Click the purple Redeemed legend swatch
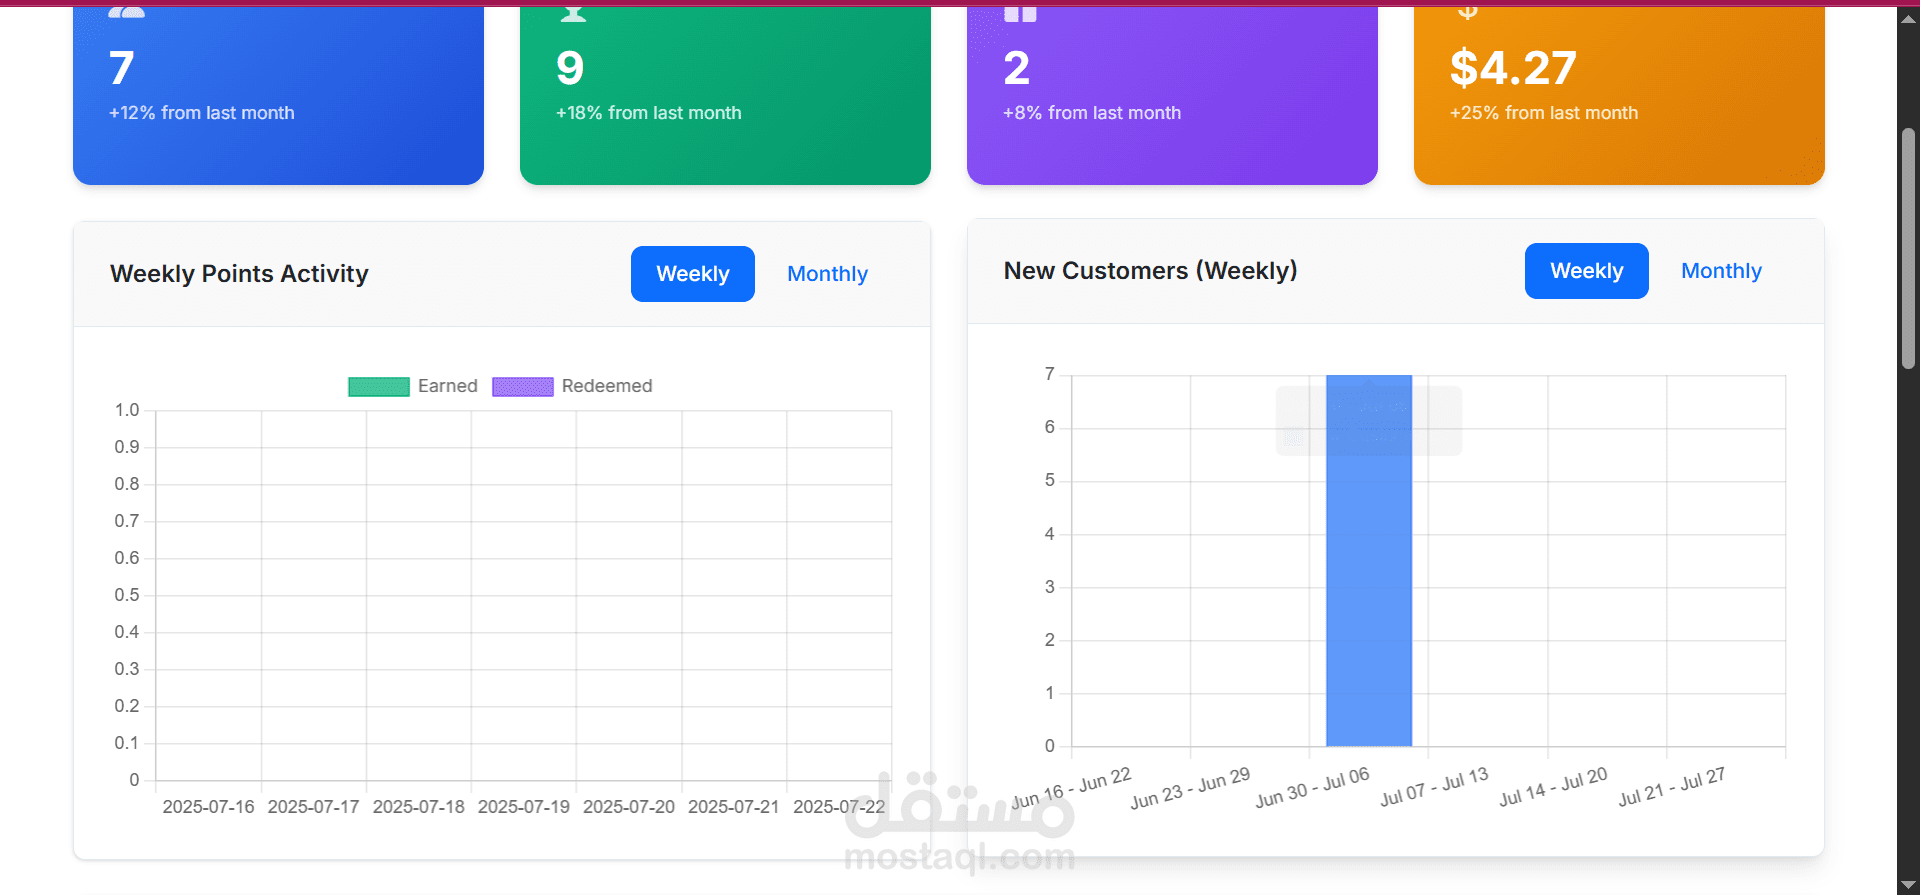The height and width of the screenshot is (895, 1920). point(522,387)
